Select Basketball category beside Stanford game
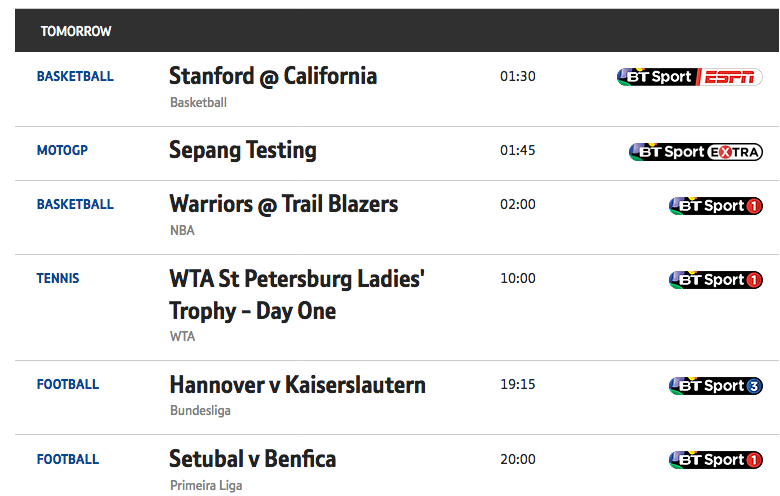 75,76
